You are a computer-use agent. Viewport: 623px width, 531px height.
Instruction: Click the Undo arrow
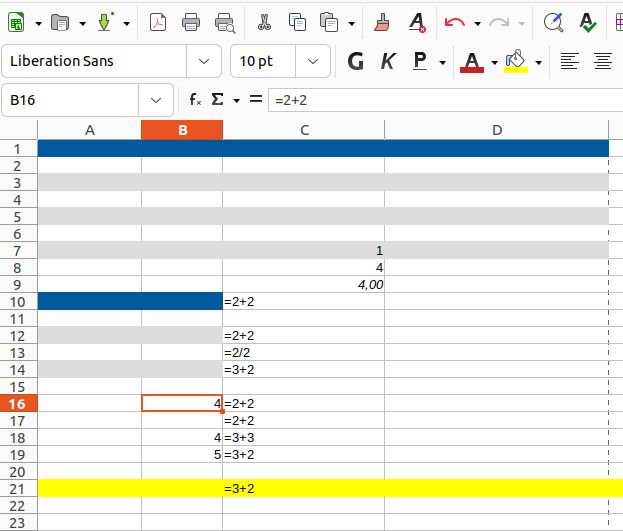tap(455, 23)
